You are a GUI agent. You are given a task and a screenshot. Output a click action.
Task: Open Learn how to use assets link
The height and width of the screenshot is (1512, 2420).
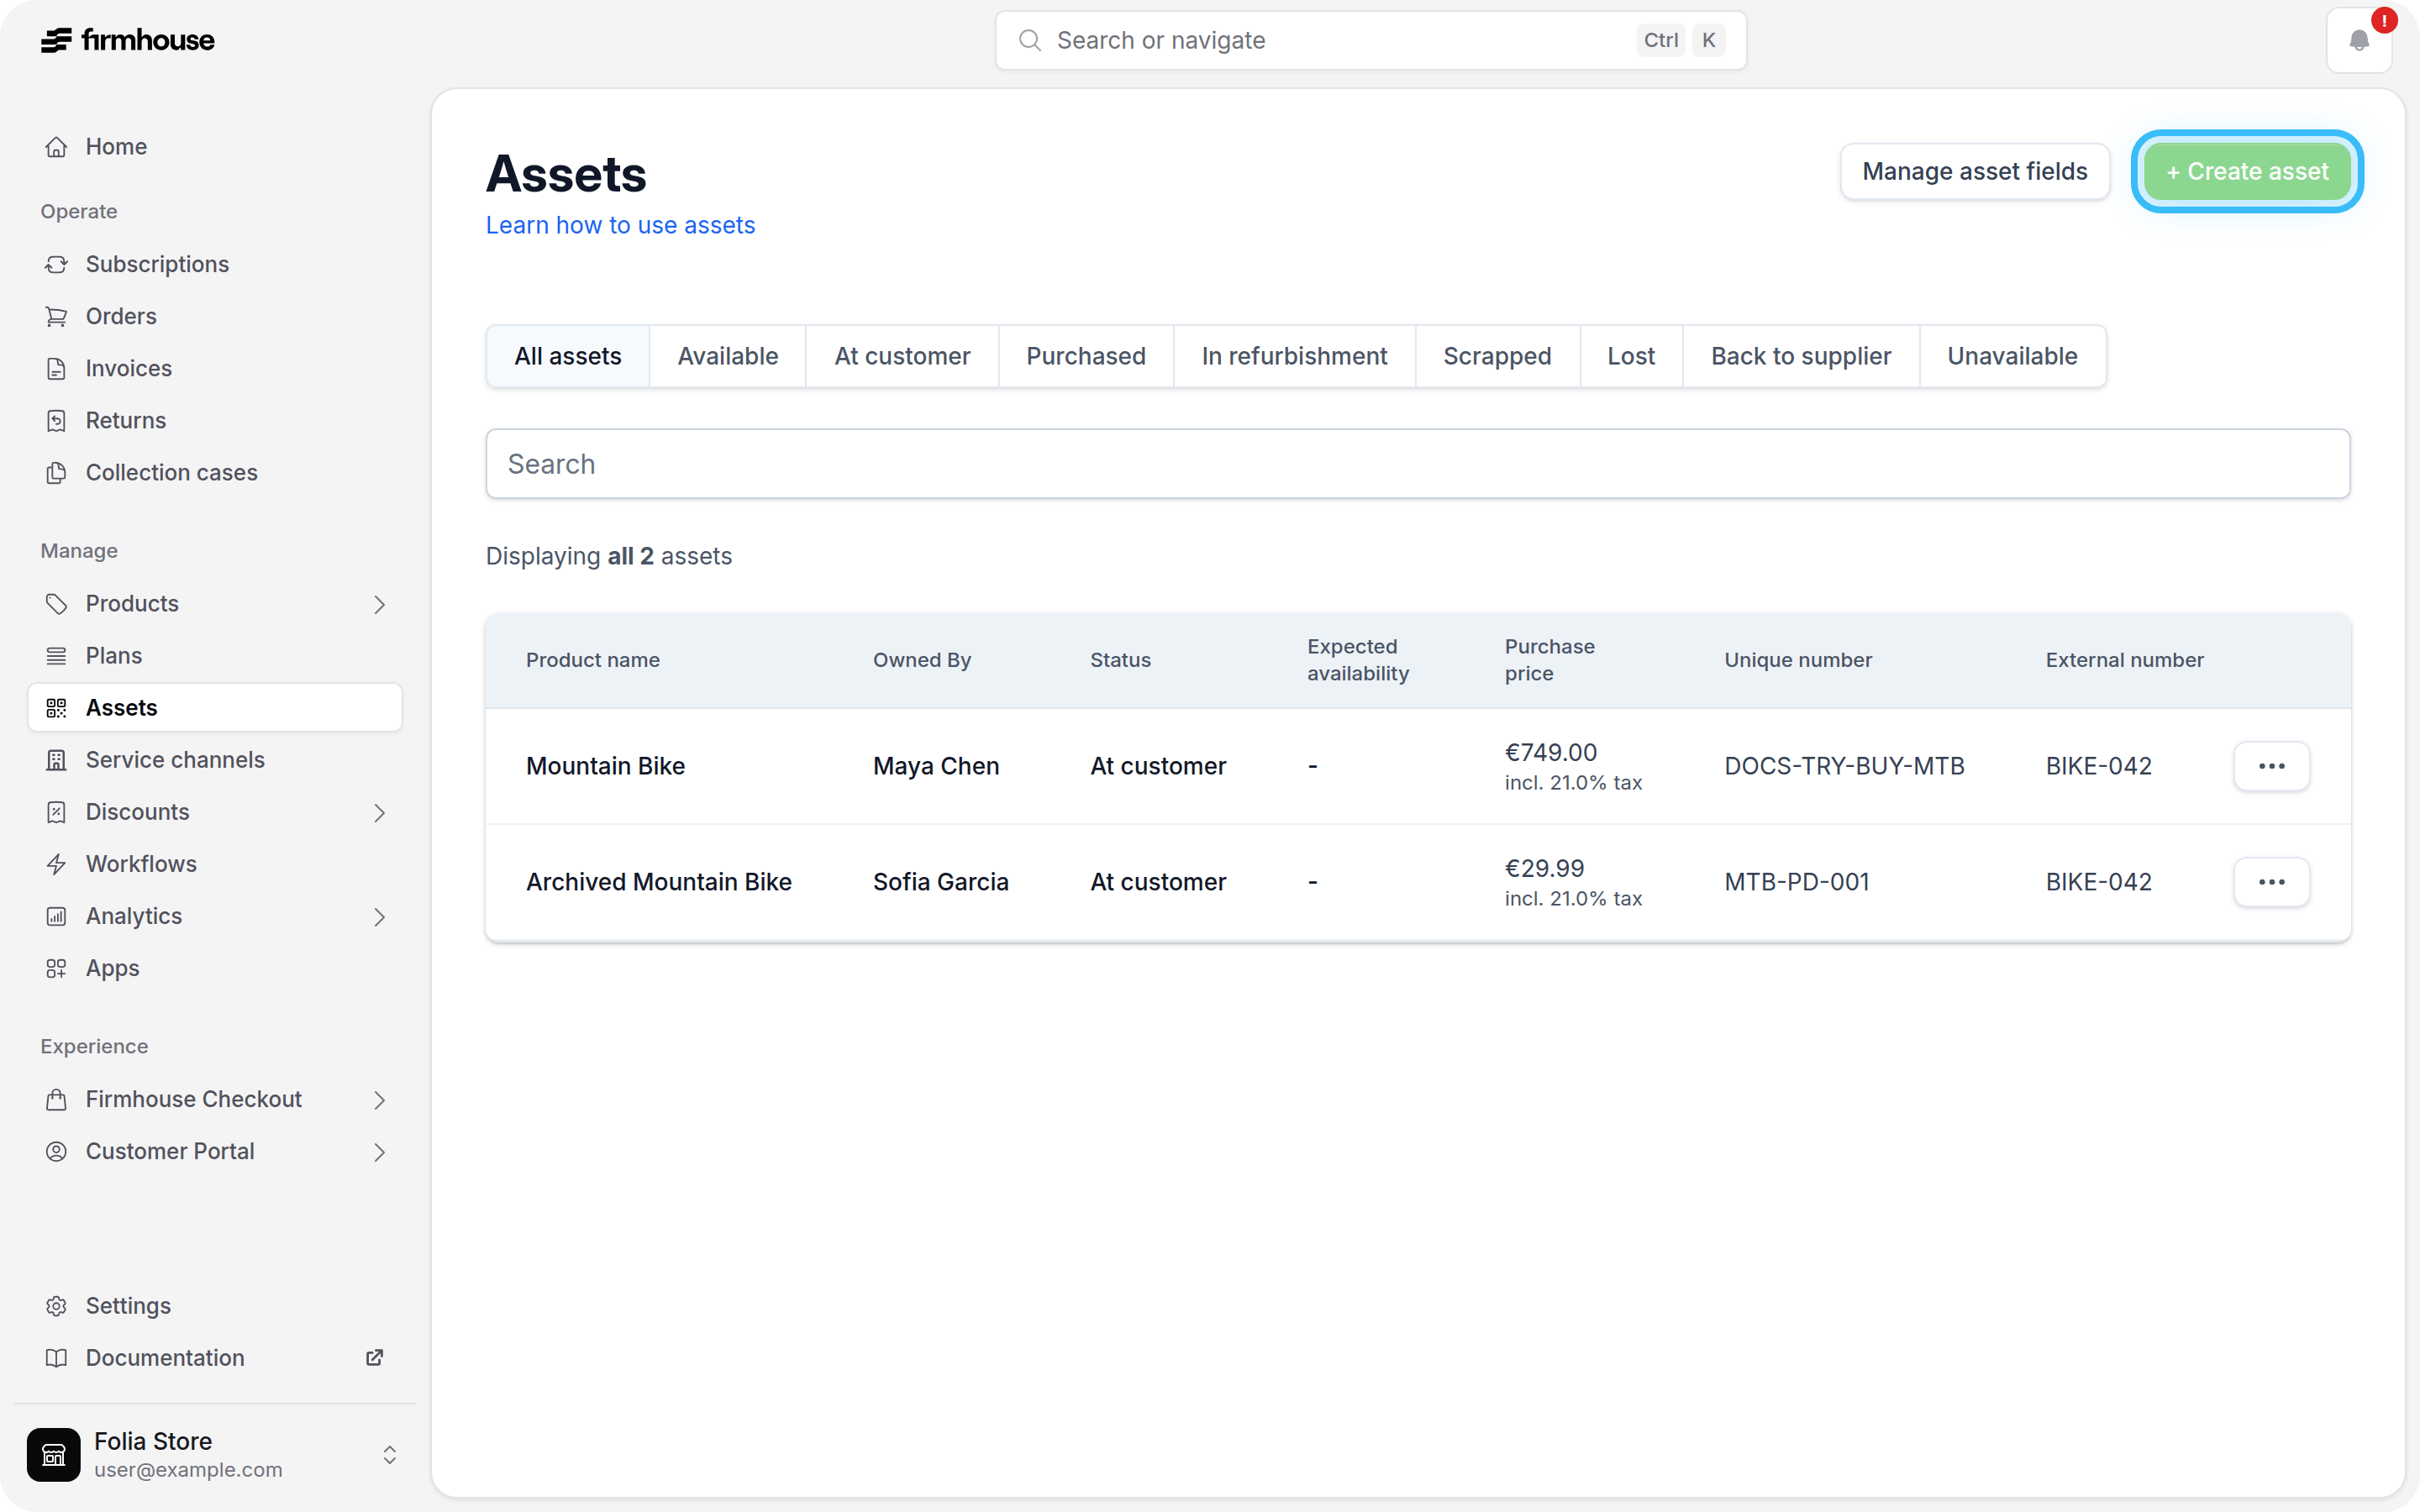pyautogui.click(x=620, y=225)
